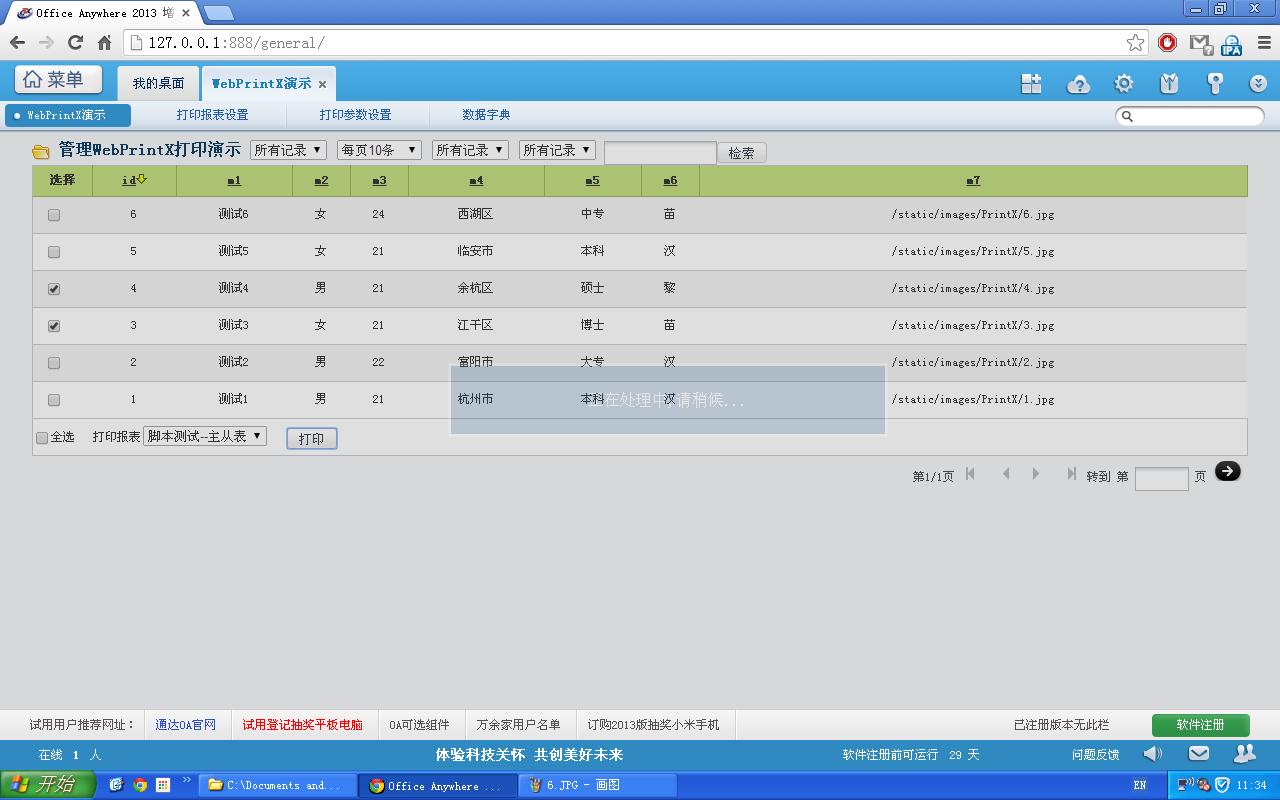
Task: Go to the first page icon
Action: 970,474
